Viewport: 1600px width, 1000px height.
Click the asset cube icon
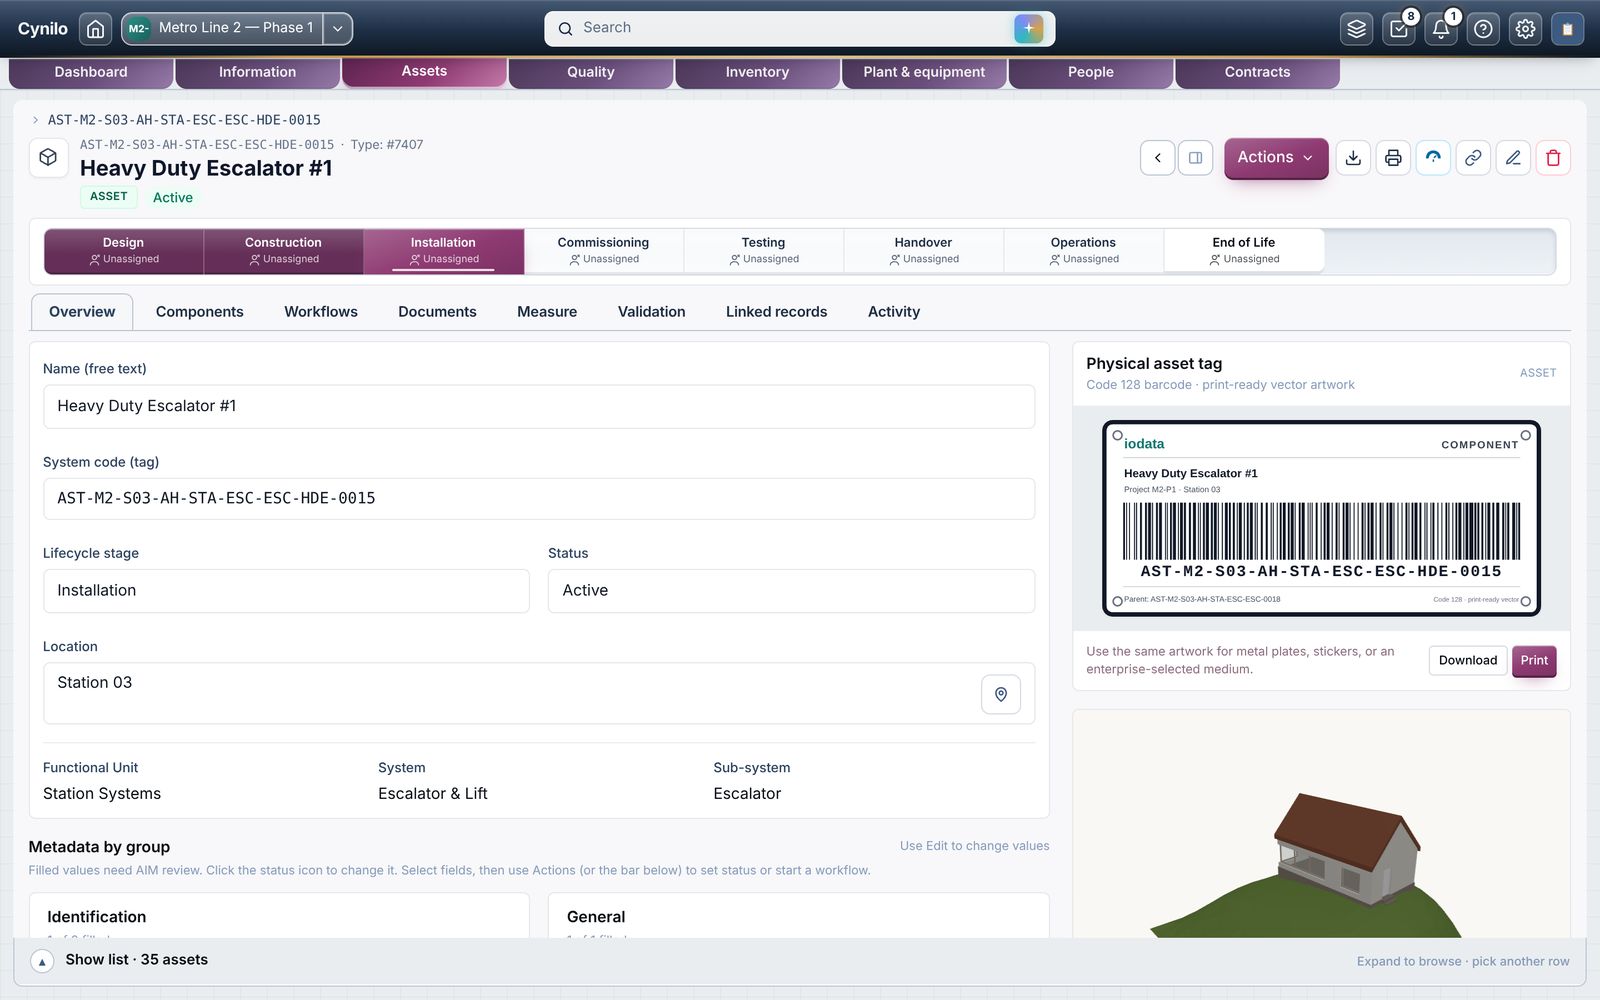point(48,157)
